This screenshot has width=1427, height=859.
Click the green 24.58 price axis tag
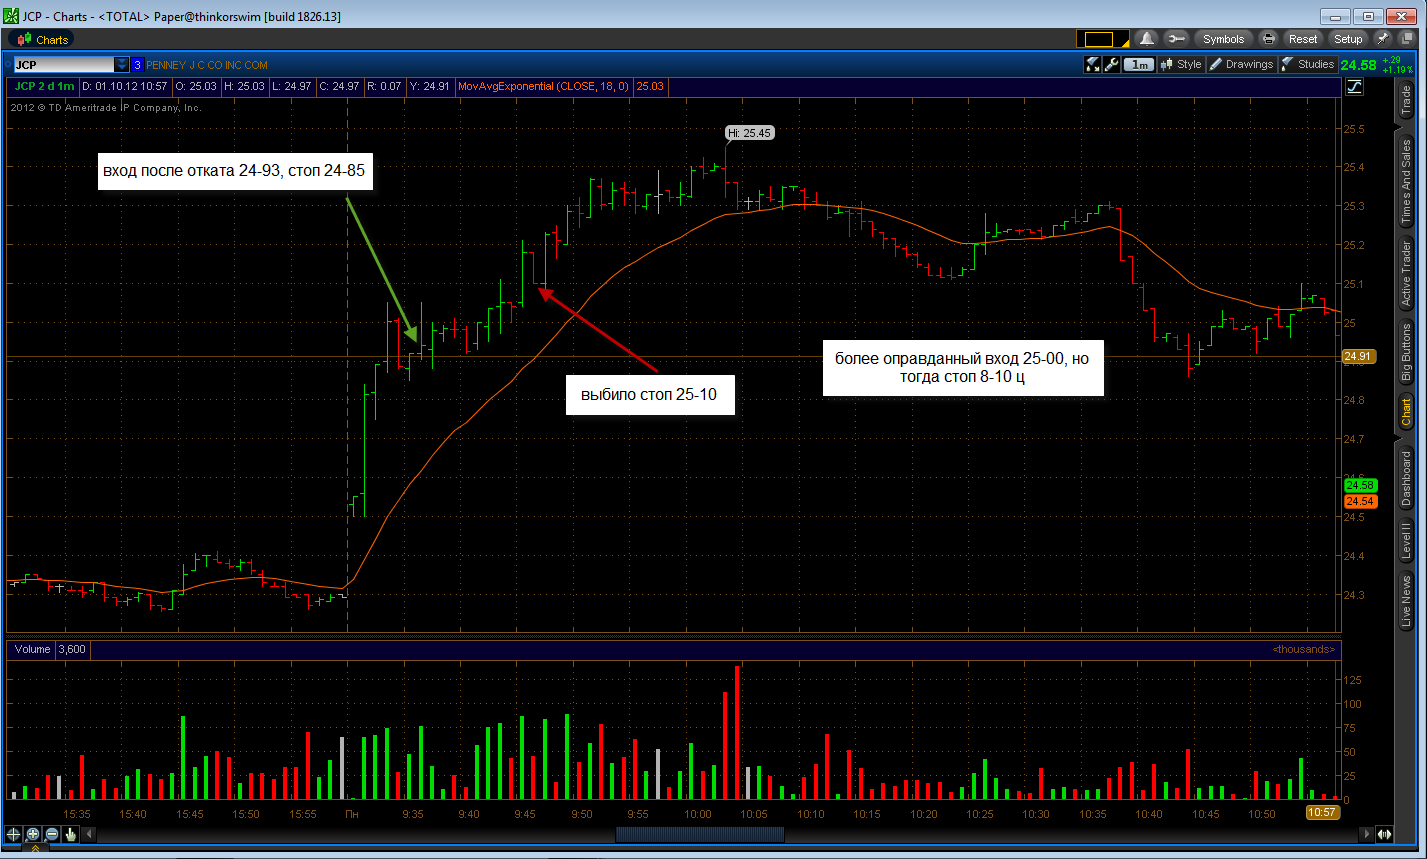[1359, 485]
